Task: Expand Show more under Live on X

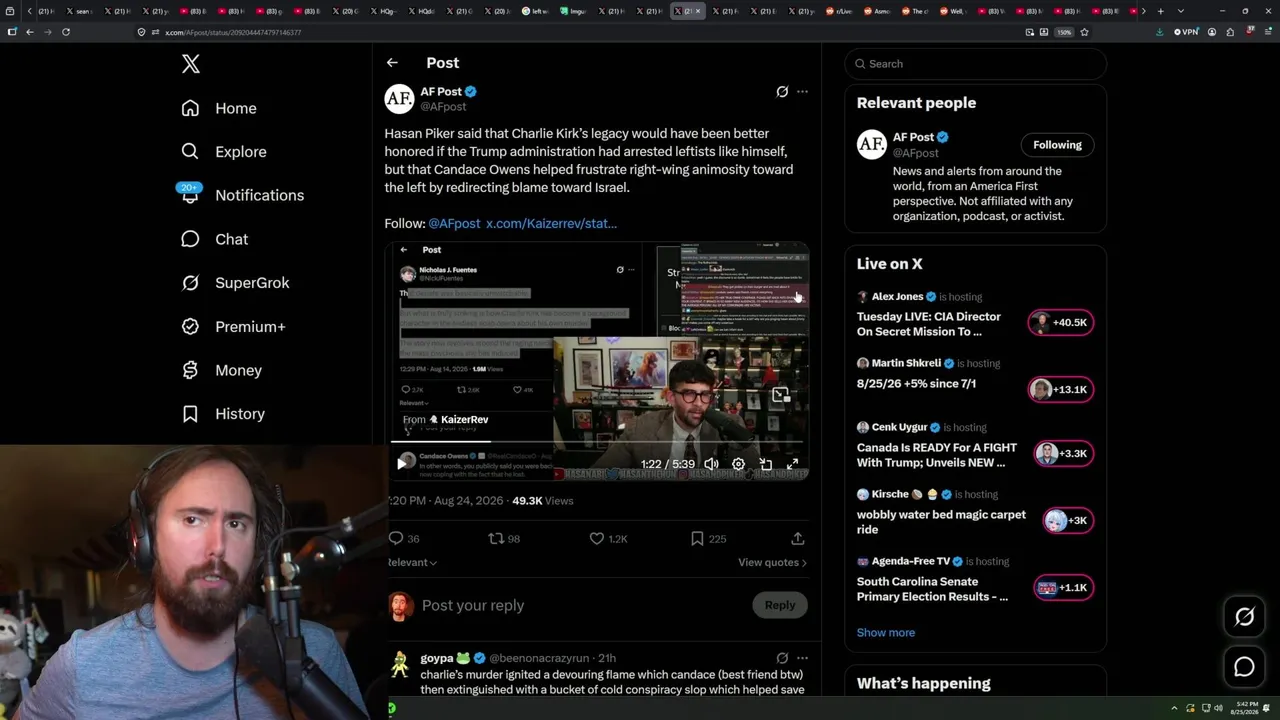Action: pyautogui.click(x=886, y=632)
